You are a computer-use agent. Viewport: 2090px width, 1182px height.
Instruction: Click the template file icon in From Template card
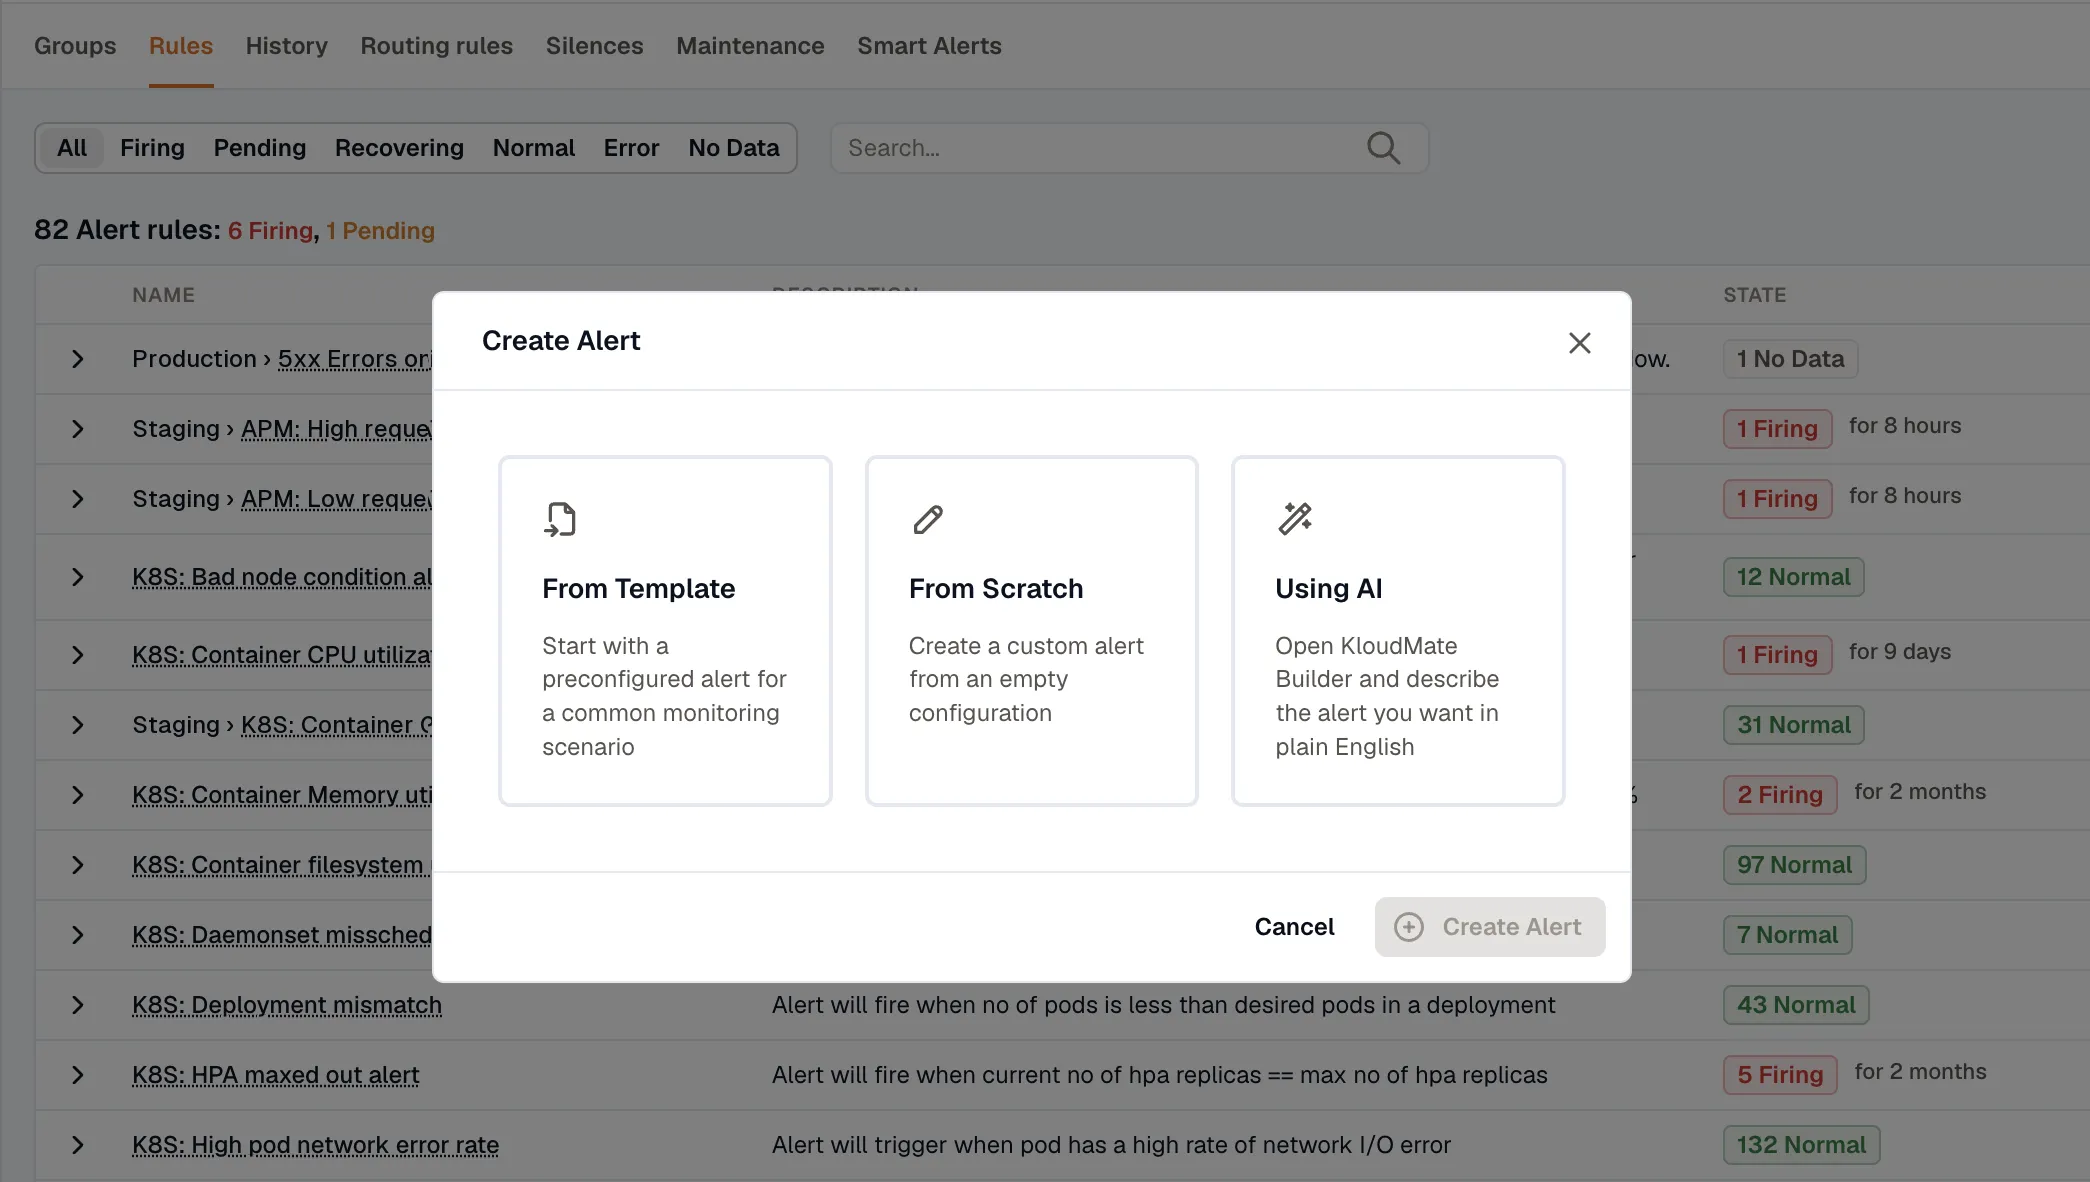560,519
